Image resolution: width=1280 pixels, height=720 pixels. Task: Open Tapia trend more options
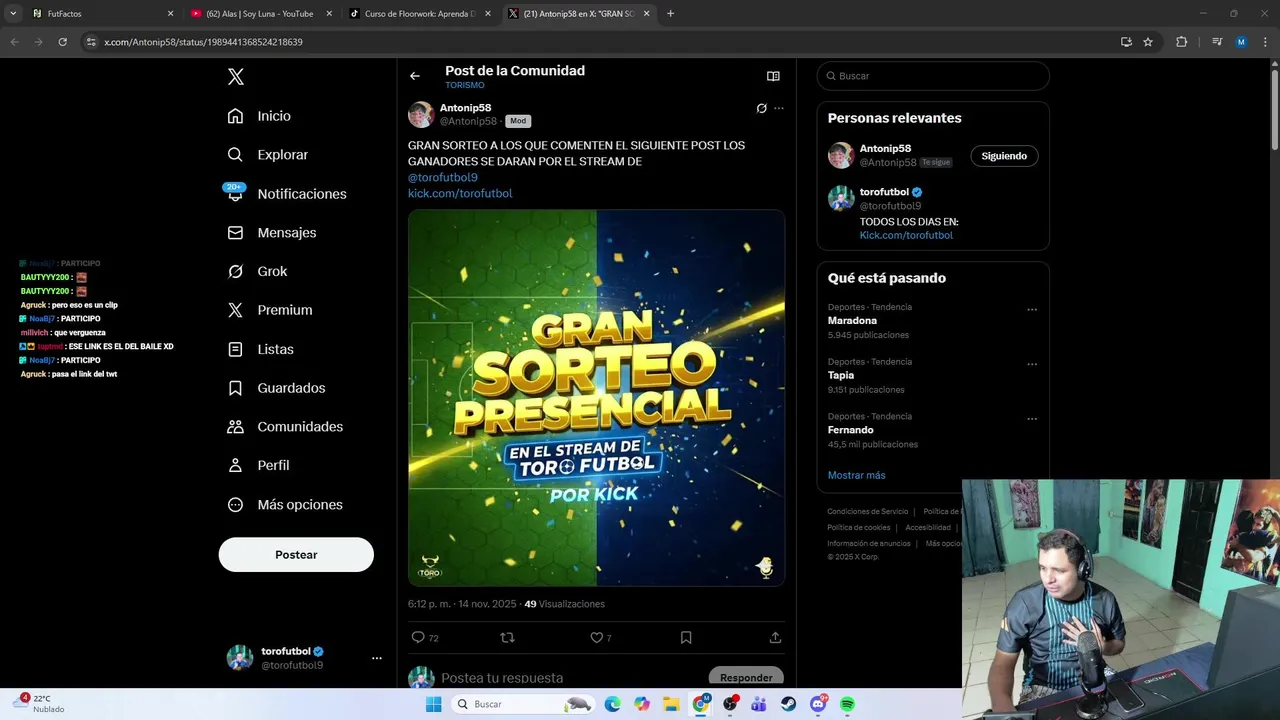tap(1032, 364)
